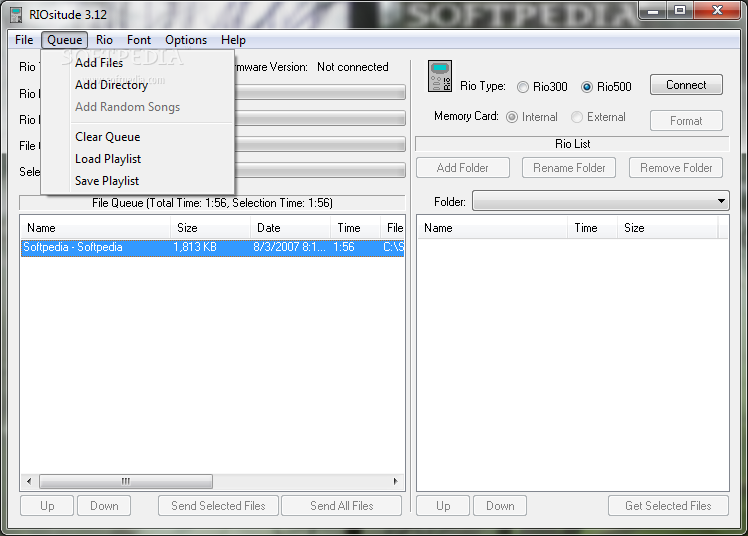Open the Help menu
Viewport: 748px width, 536px height.
click(233, 40)
